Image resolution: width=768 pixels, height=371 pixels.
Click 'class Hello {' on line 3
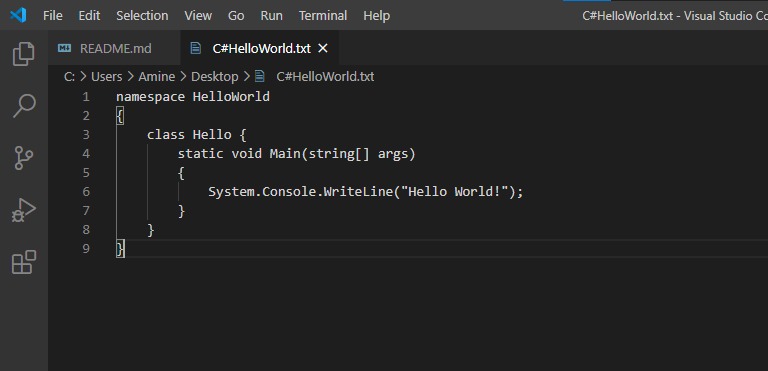(196, 134)
